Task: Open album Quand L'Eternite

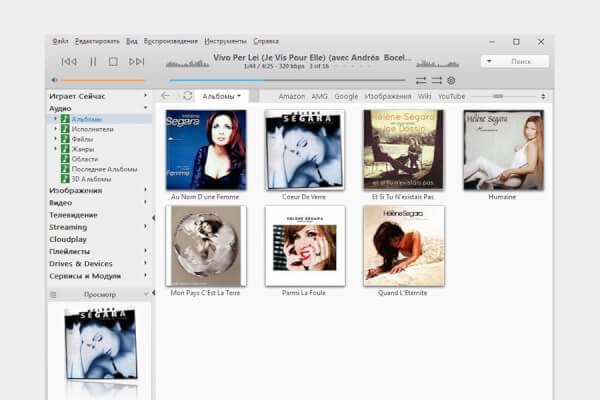Action: point(403,246)
